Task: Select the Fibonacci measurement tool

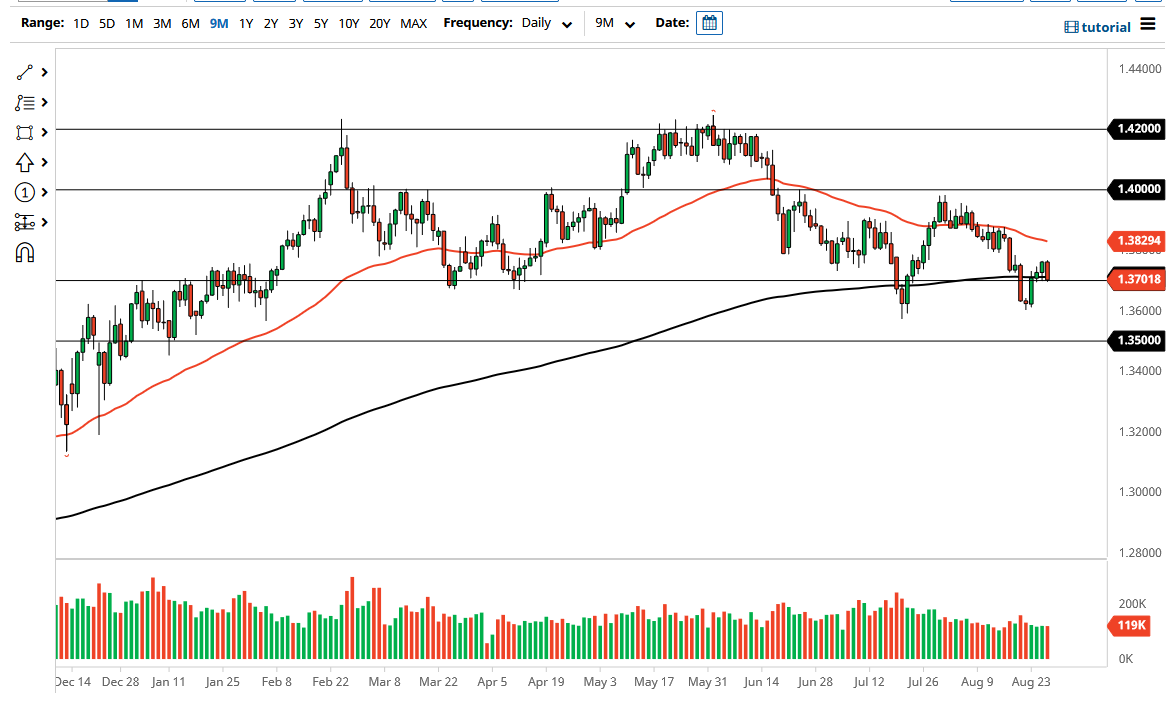Action: pos(25,222)
